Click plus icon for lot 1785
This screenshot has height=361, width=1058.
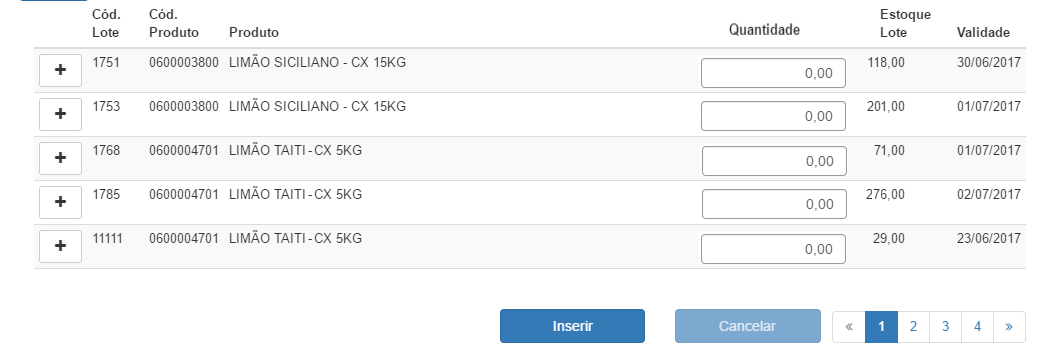tap(61, 202)
